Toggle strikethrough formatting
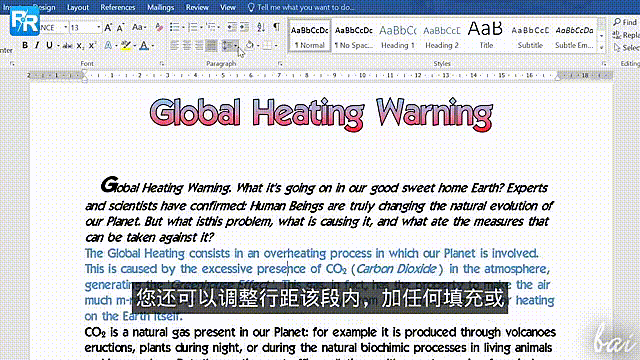This screenshot has width=640, height=360. point(67,46)
